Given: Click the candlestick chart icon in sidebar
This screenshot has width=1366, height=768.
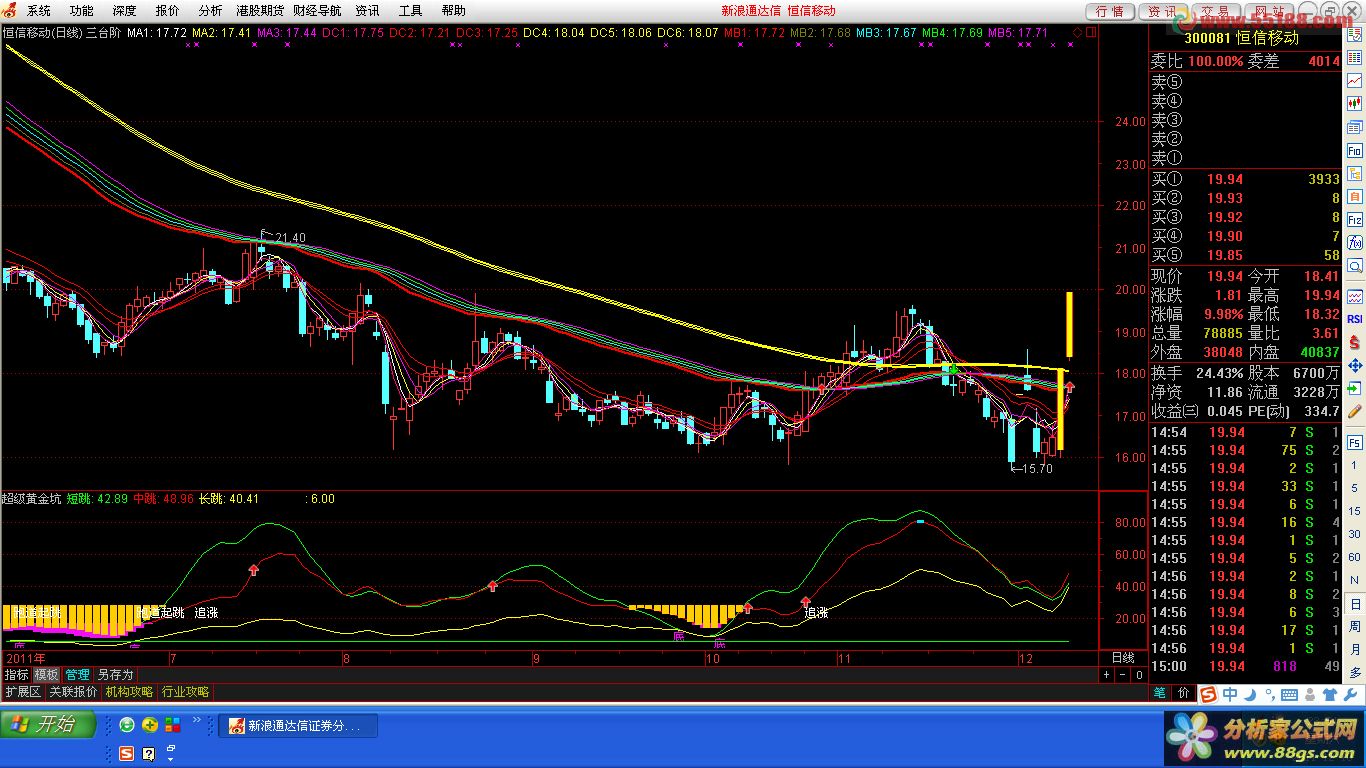Looking at the screenshot, I should (1354, 103).
